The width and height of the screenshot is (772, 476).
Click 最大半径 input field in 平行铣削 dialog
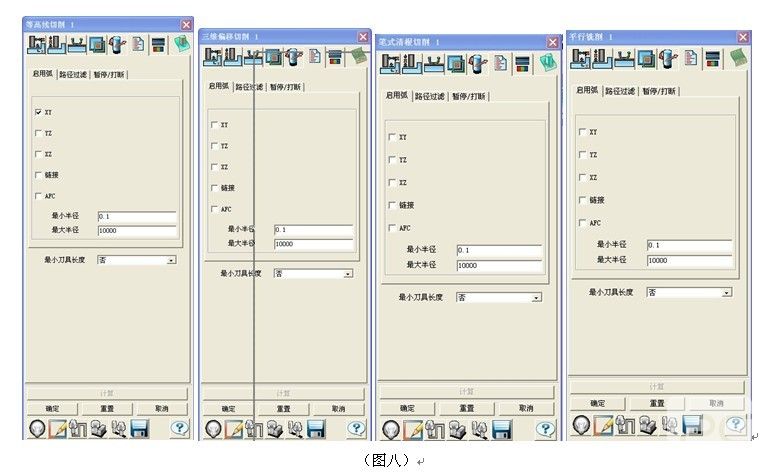point(689,260)
